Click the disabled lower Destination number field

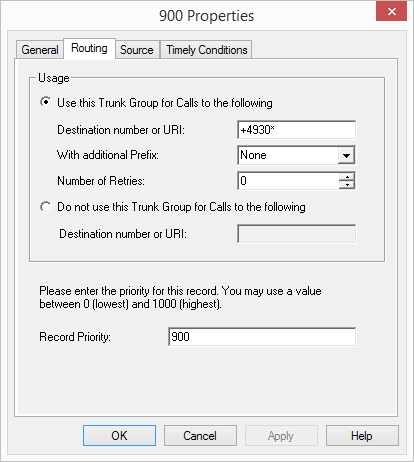click(x=296, y=234)
